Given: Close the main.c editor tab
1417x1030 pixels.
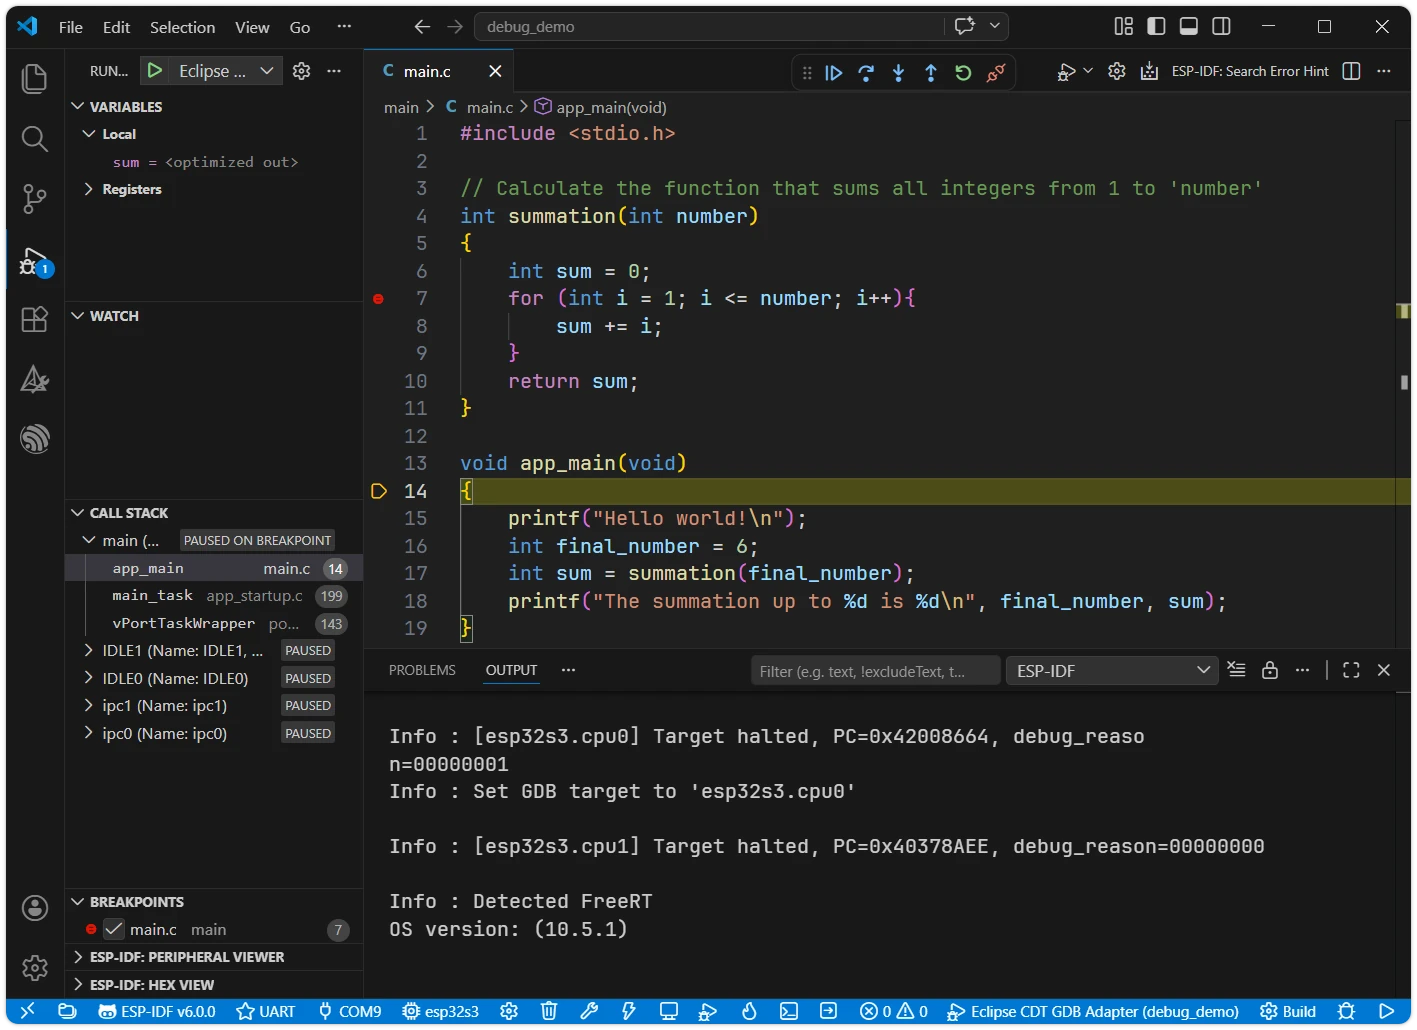Looking at the screenshot, I should 495,71.
